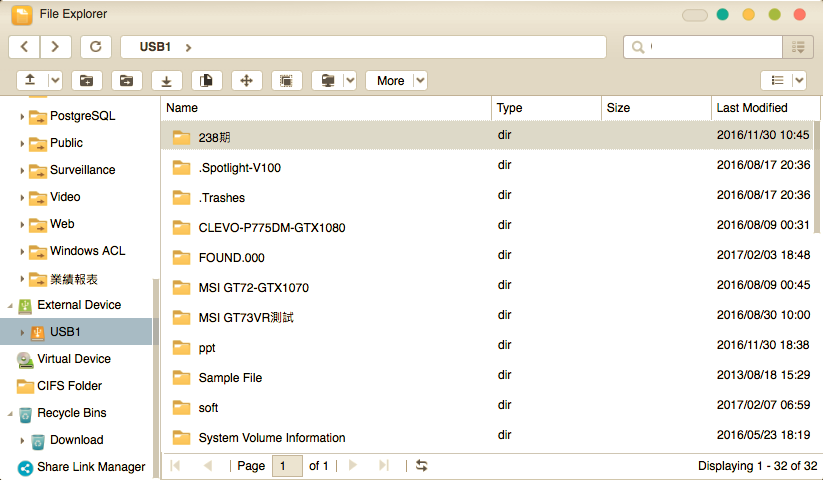Open the advanced search options button
The image size is (823, 480).
pyautogui.click(x=798, y=47)
